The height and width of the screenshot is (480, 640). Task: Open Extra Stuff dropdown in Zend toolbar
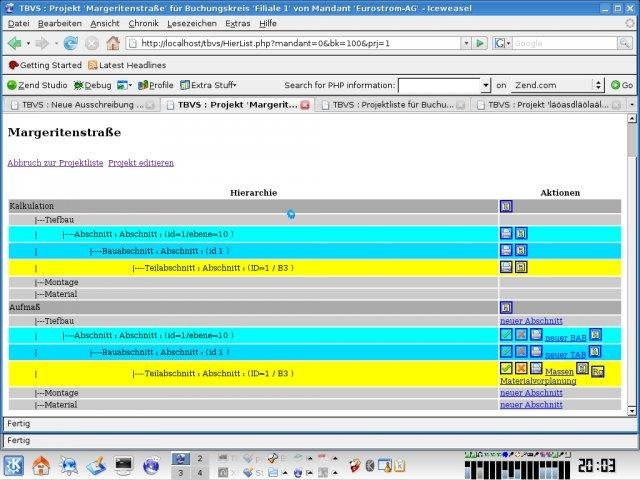tap(208, 85)
